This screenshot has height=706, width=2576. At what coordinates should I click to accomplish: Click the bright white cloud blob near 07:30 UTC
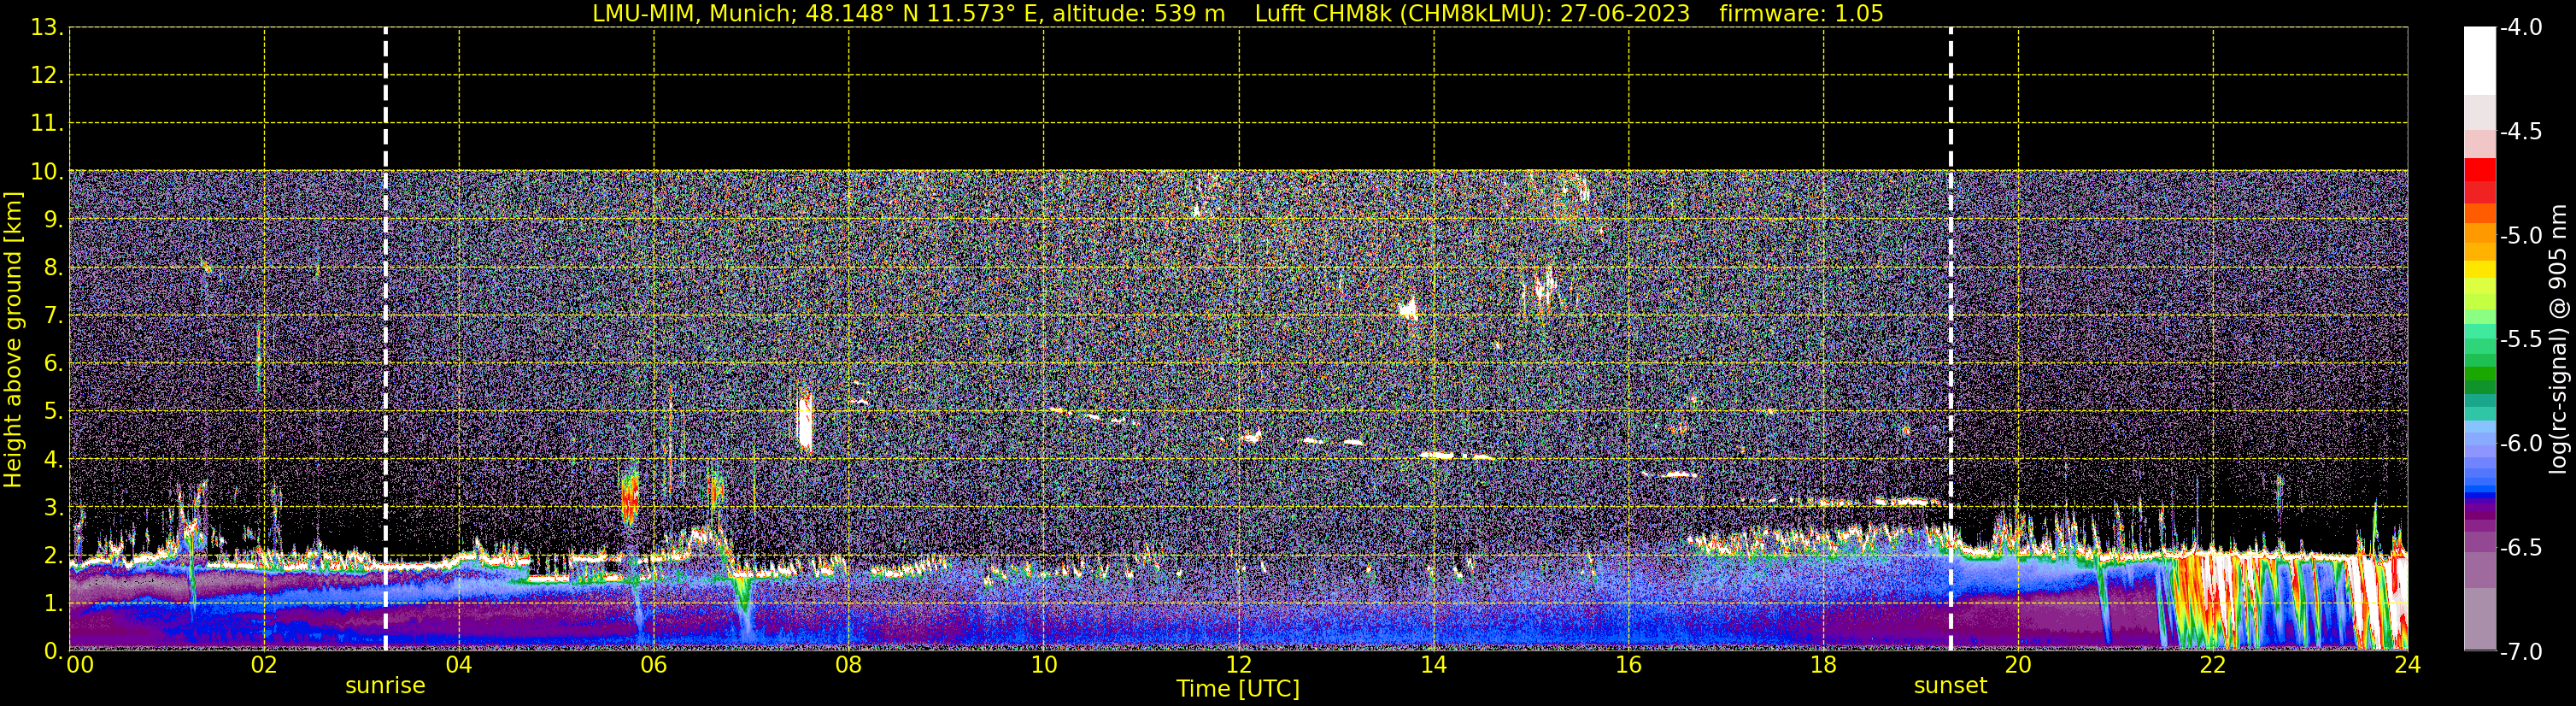805,422
